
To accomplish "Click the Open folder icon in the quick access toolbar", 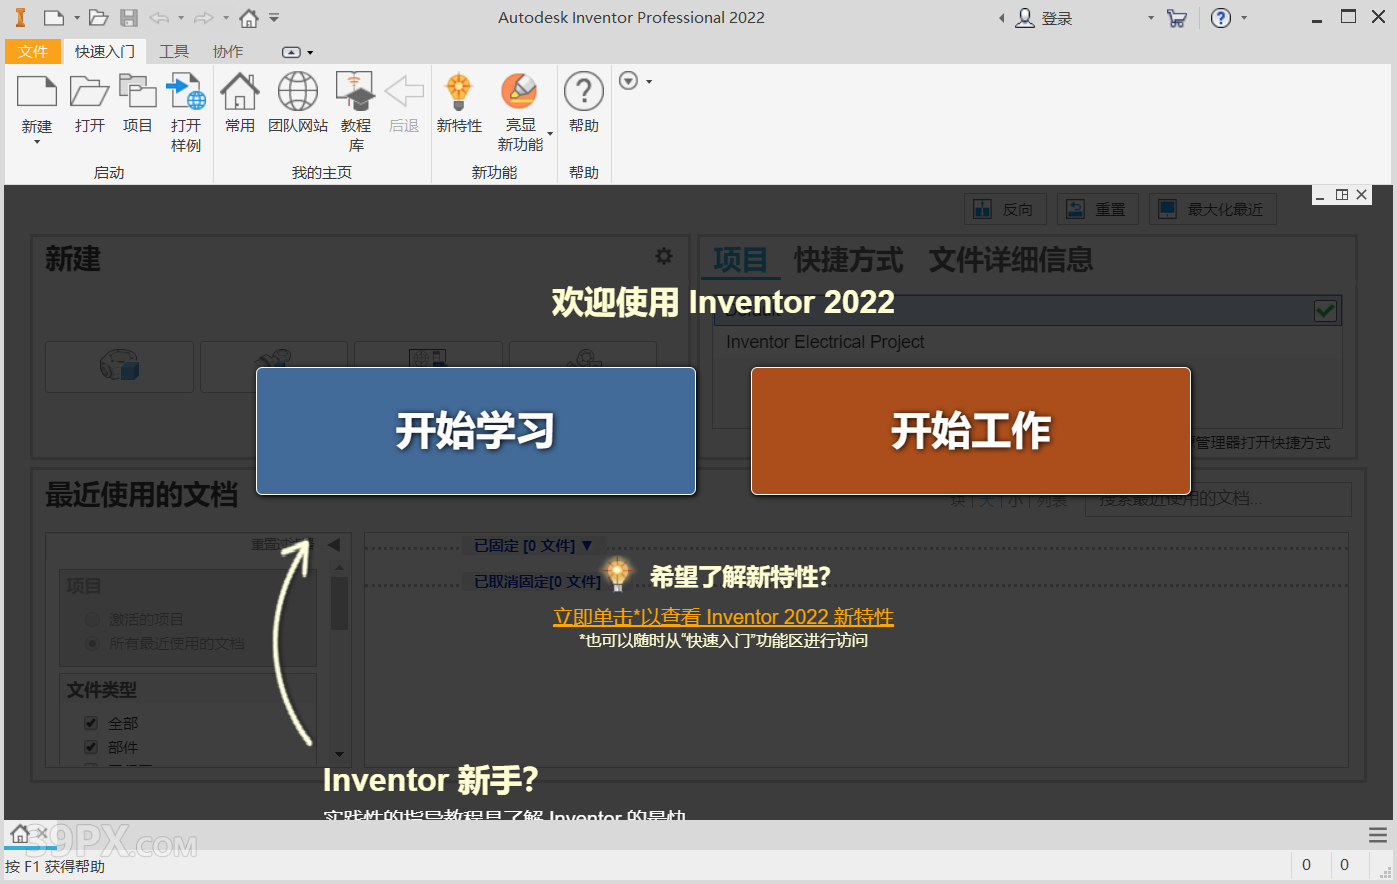I will click(x=98, y=18).
